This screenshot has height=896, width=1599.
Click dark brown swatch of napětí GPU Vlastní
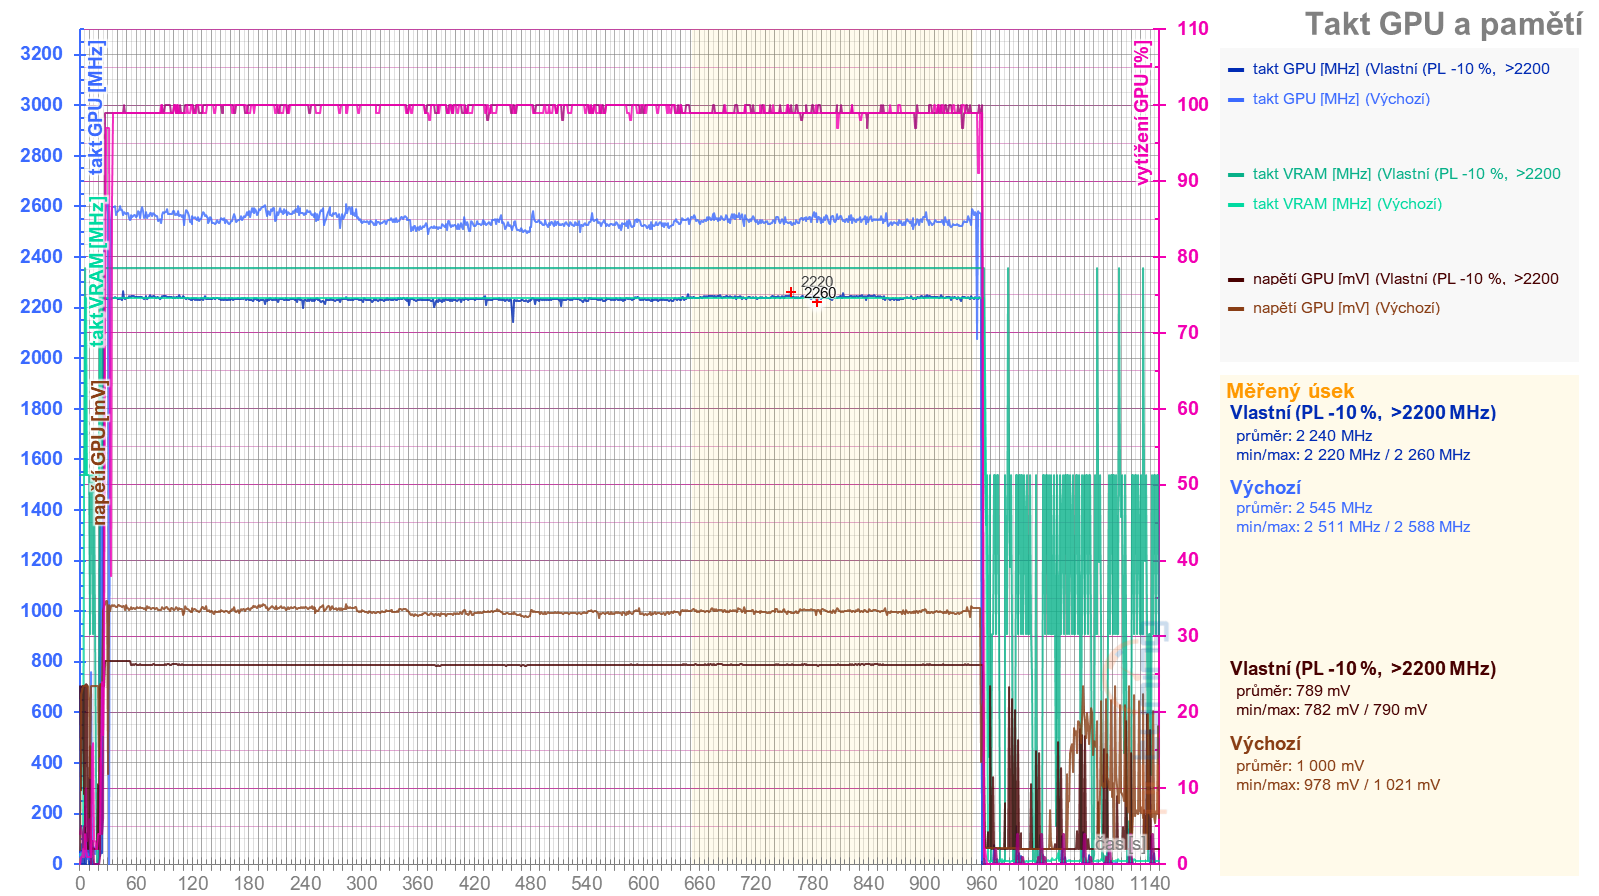1235,280
